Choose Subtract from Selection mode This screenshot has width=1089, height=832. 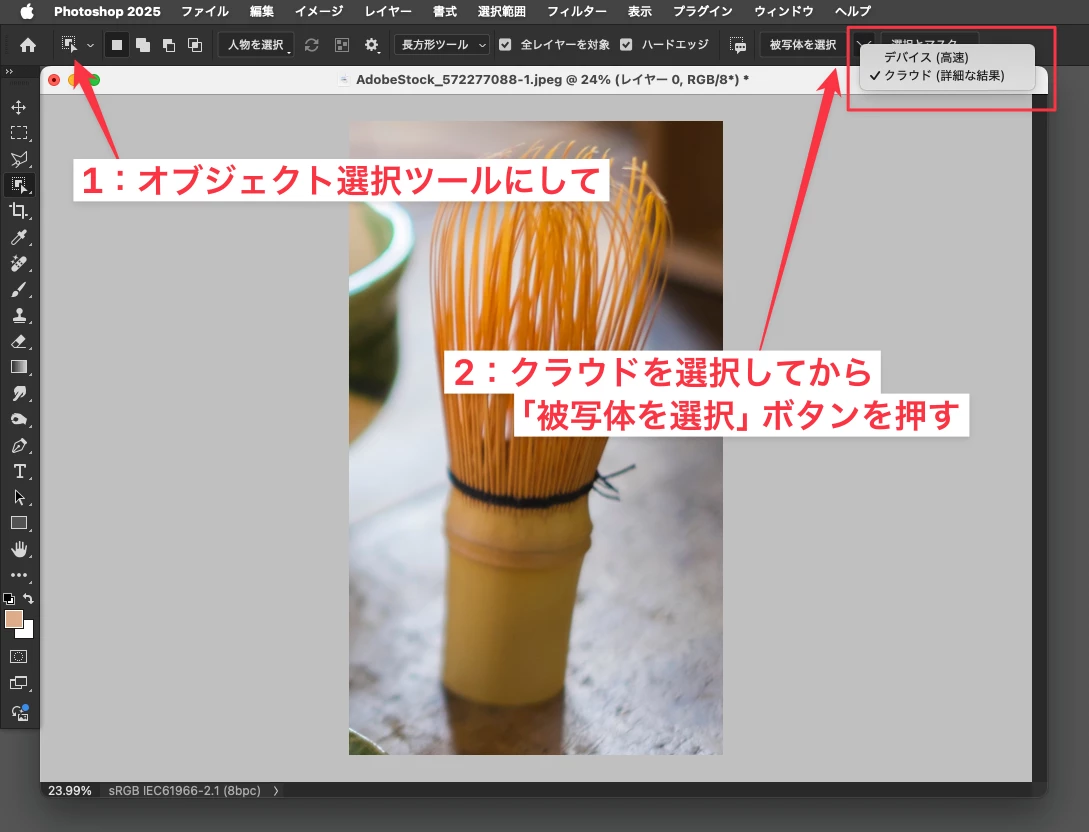coord(169,45)
